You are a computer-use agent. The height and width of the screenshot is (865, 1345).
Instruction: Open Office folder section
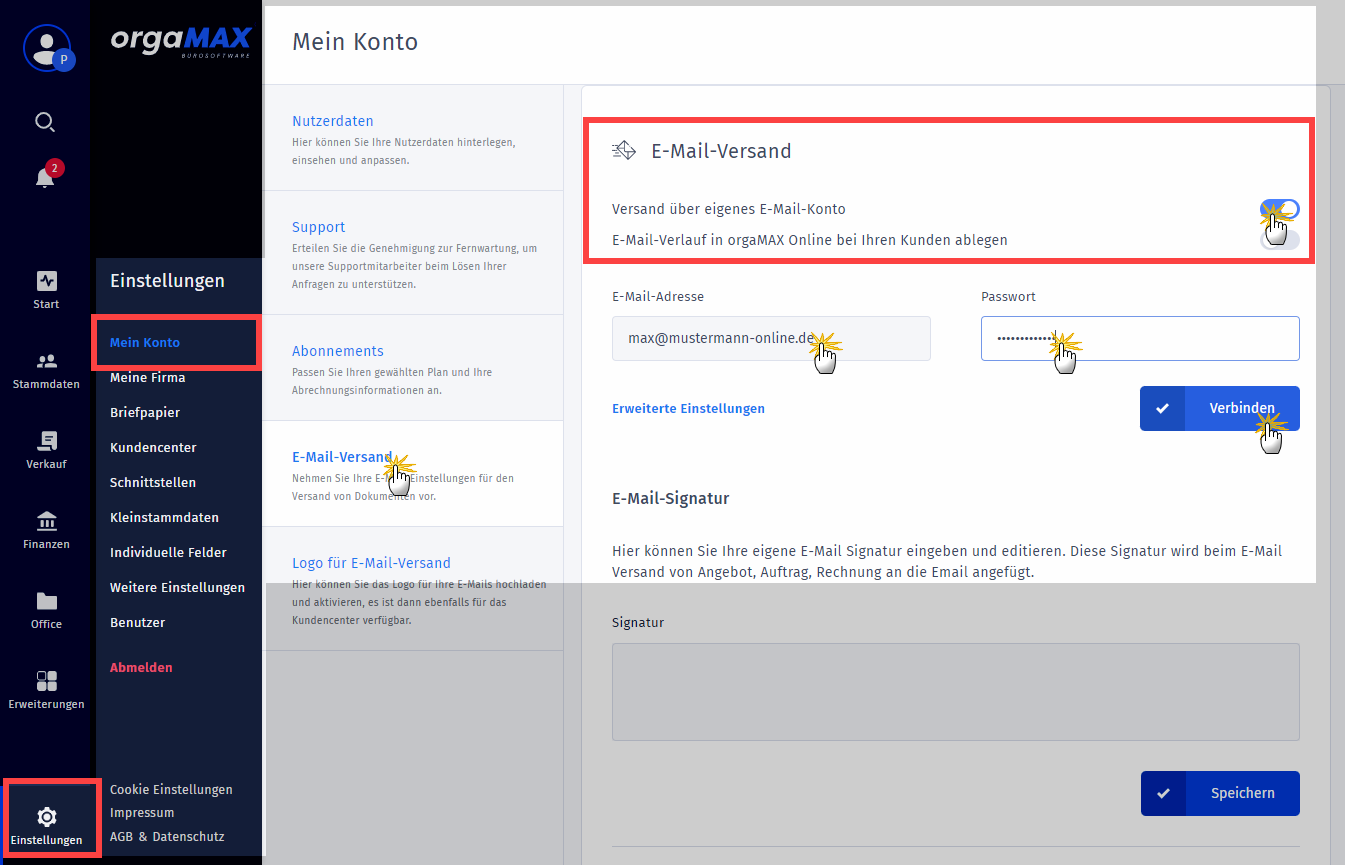pyautogui.click(x=46, y=610)
